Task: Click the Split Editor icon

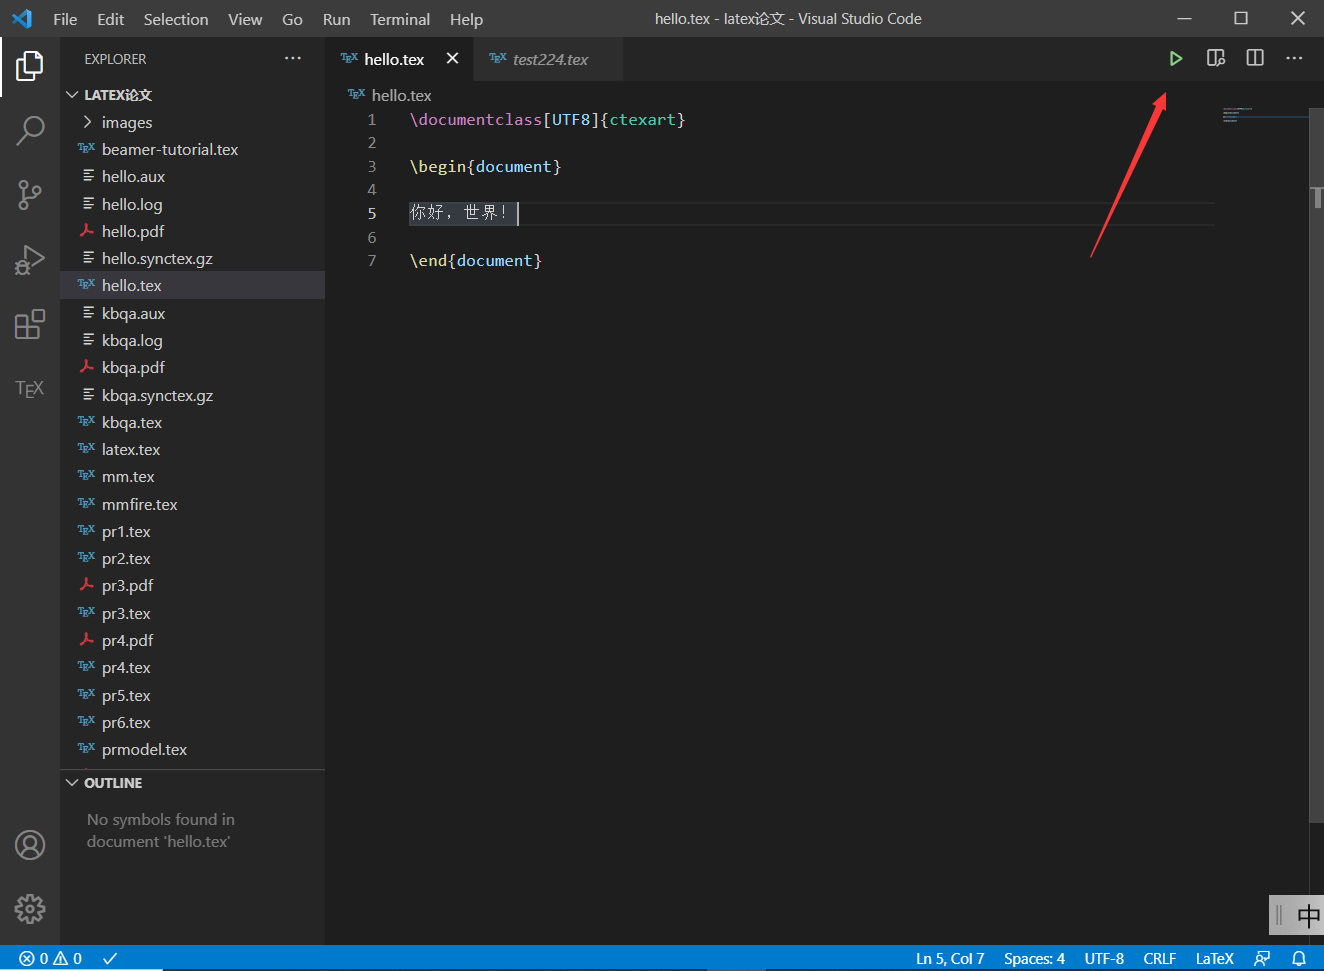Action: click(1254, 57)
